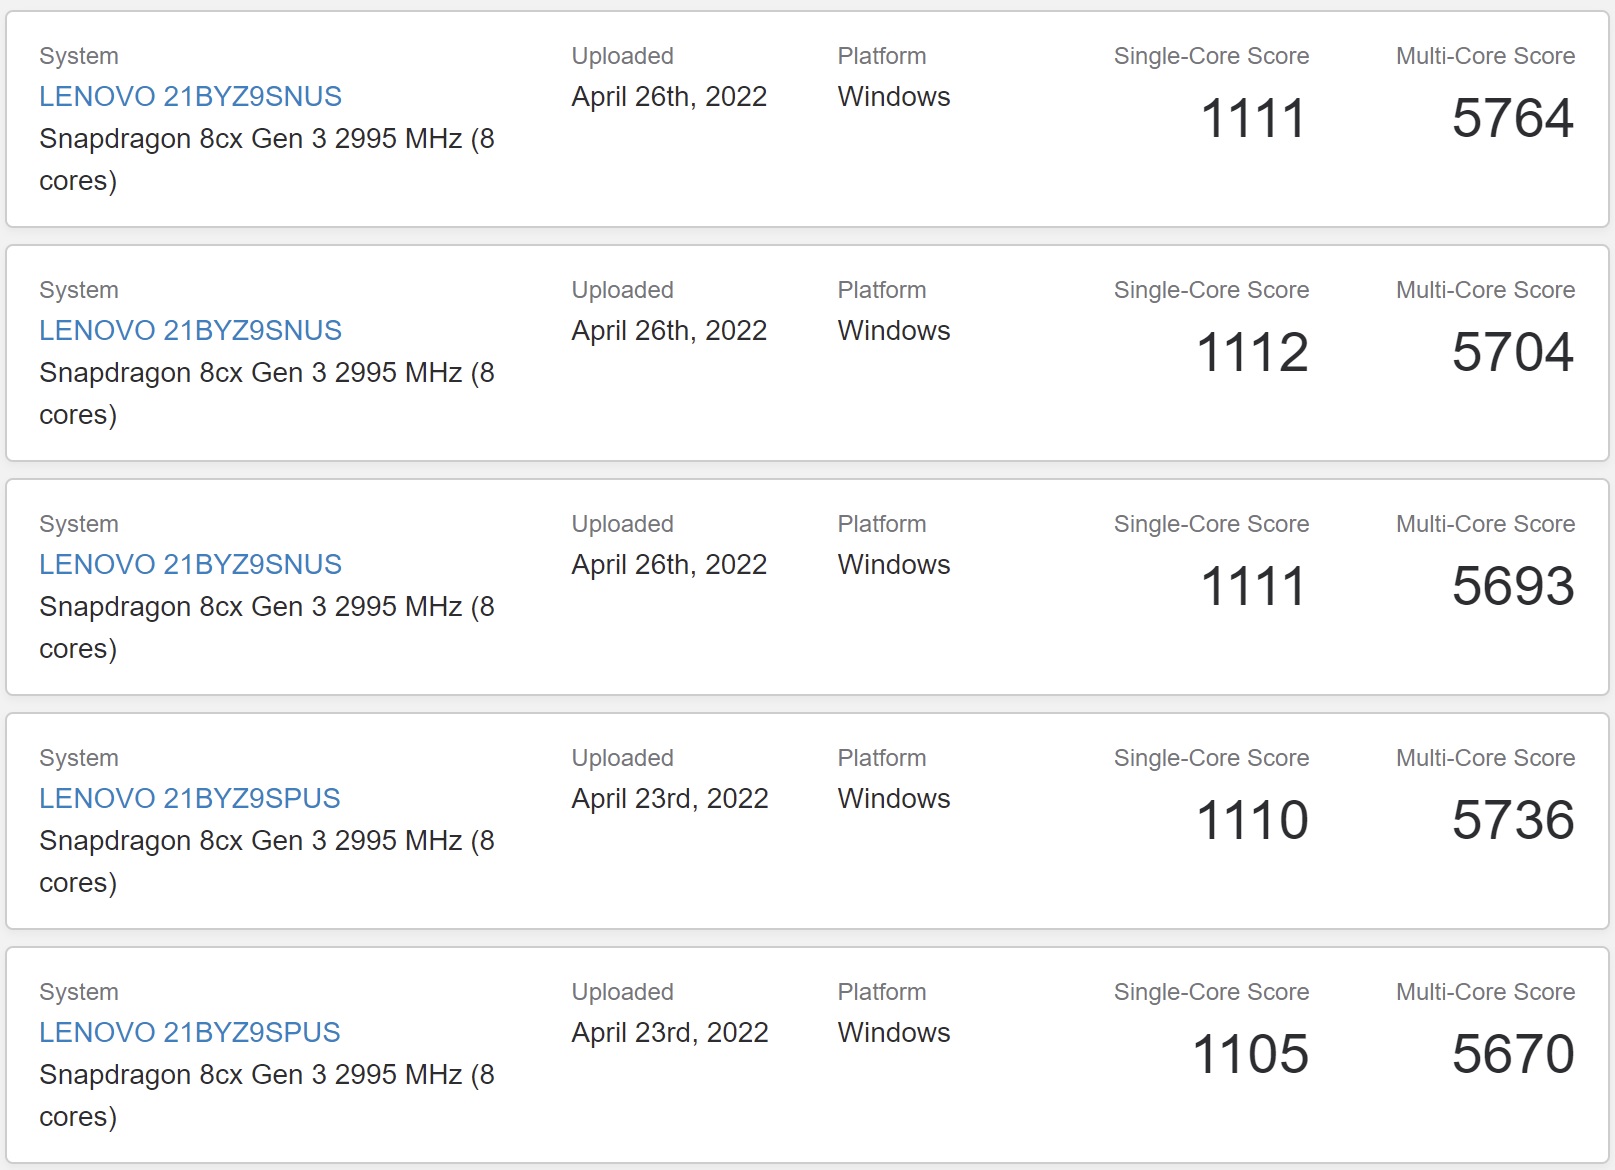This screenshot has width=1615, height=1170.
Task: Click the Snapdragon 8cx description in the 1112 result
Action: [266, 373]
